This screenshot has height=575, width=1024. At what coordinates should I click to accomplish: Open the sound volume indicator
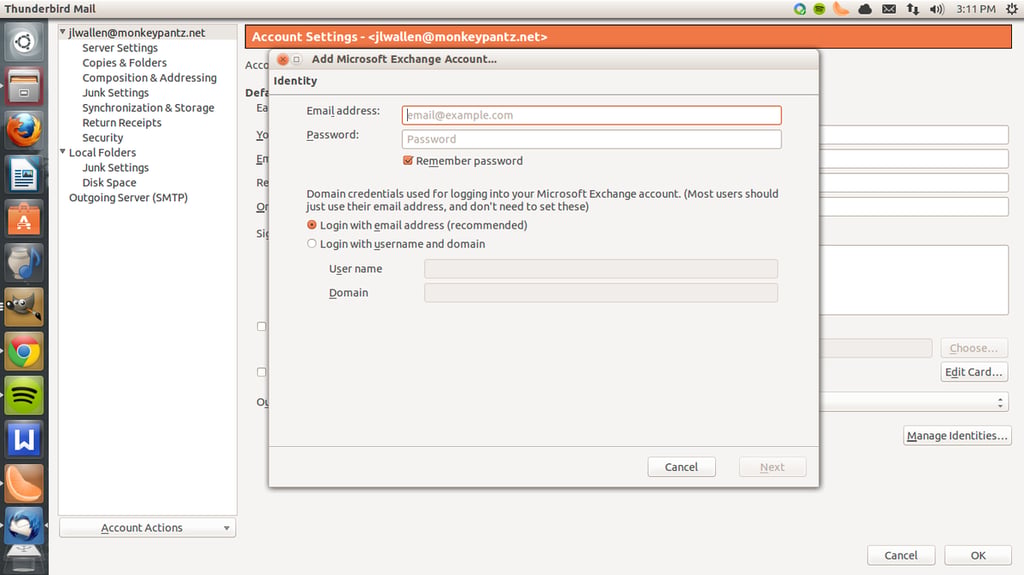[936, 9]
